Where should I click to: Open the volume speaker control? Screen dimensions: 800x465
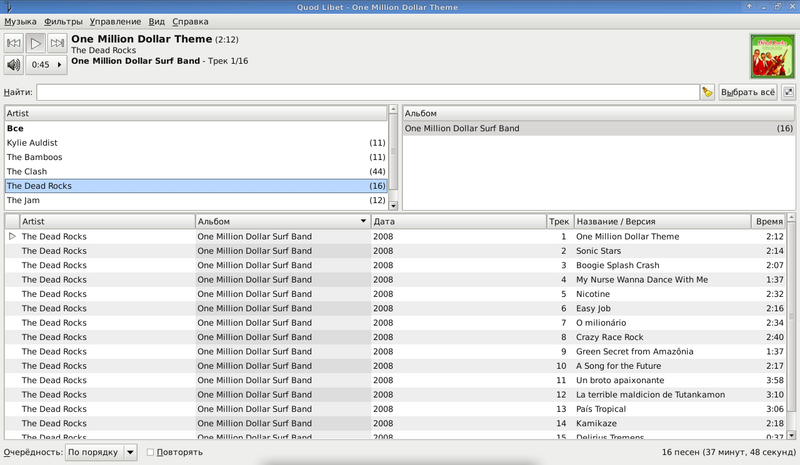pos(14,65)
